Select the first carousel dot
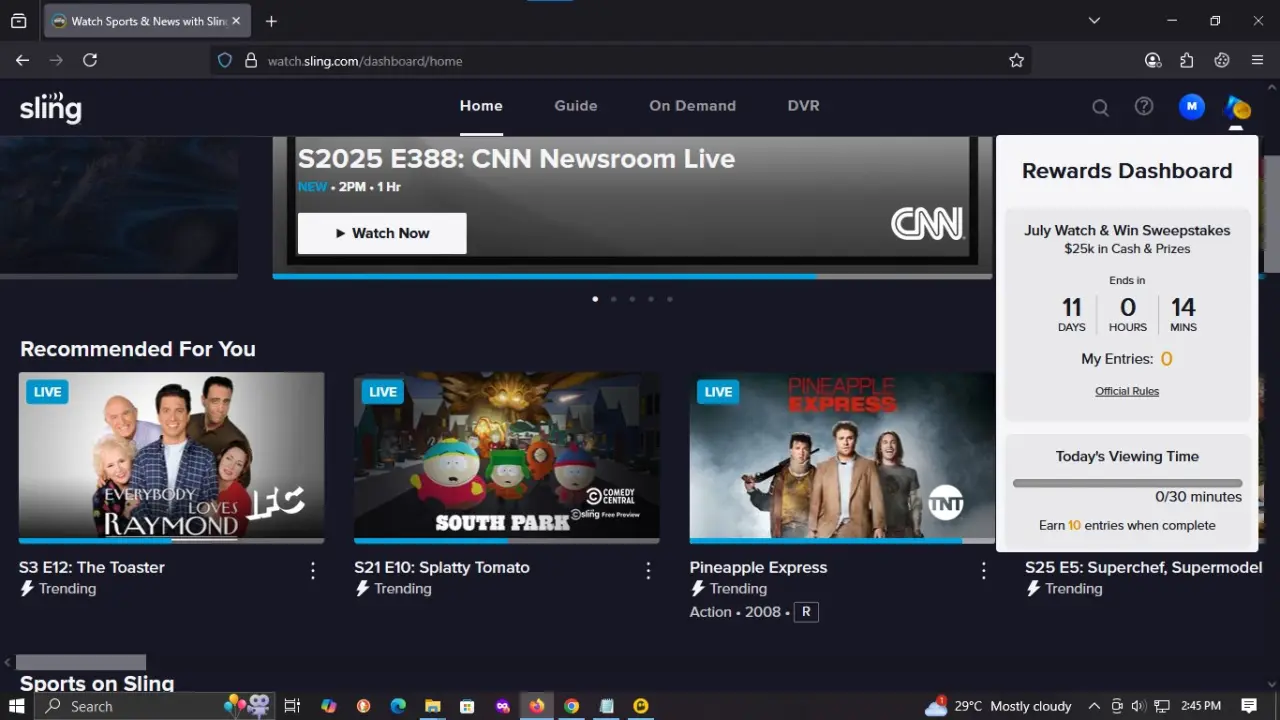 pyautogui.click(x=595, y=299)
